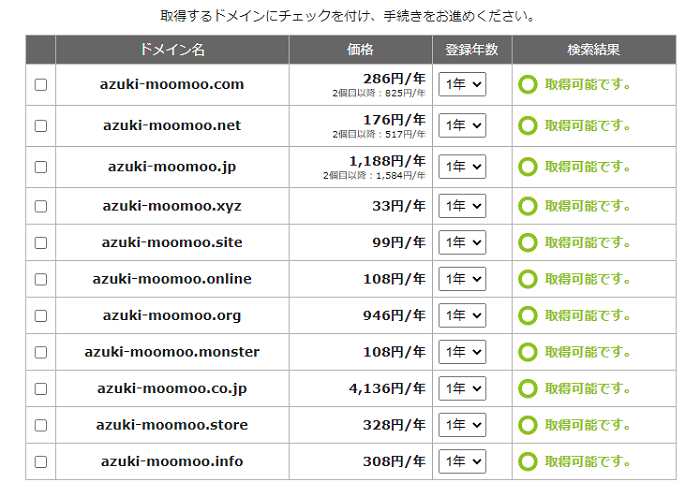Expand the 1年 dropdown for azuki-moomoo.net
700x497 pixels.
462,125
